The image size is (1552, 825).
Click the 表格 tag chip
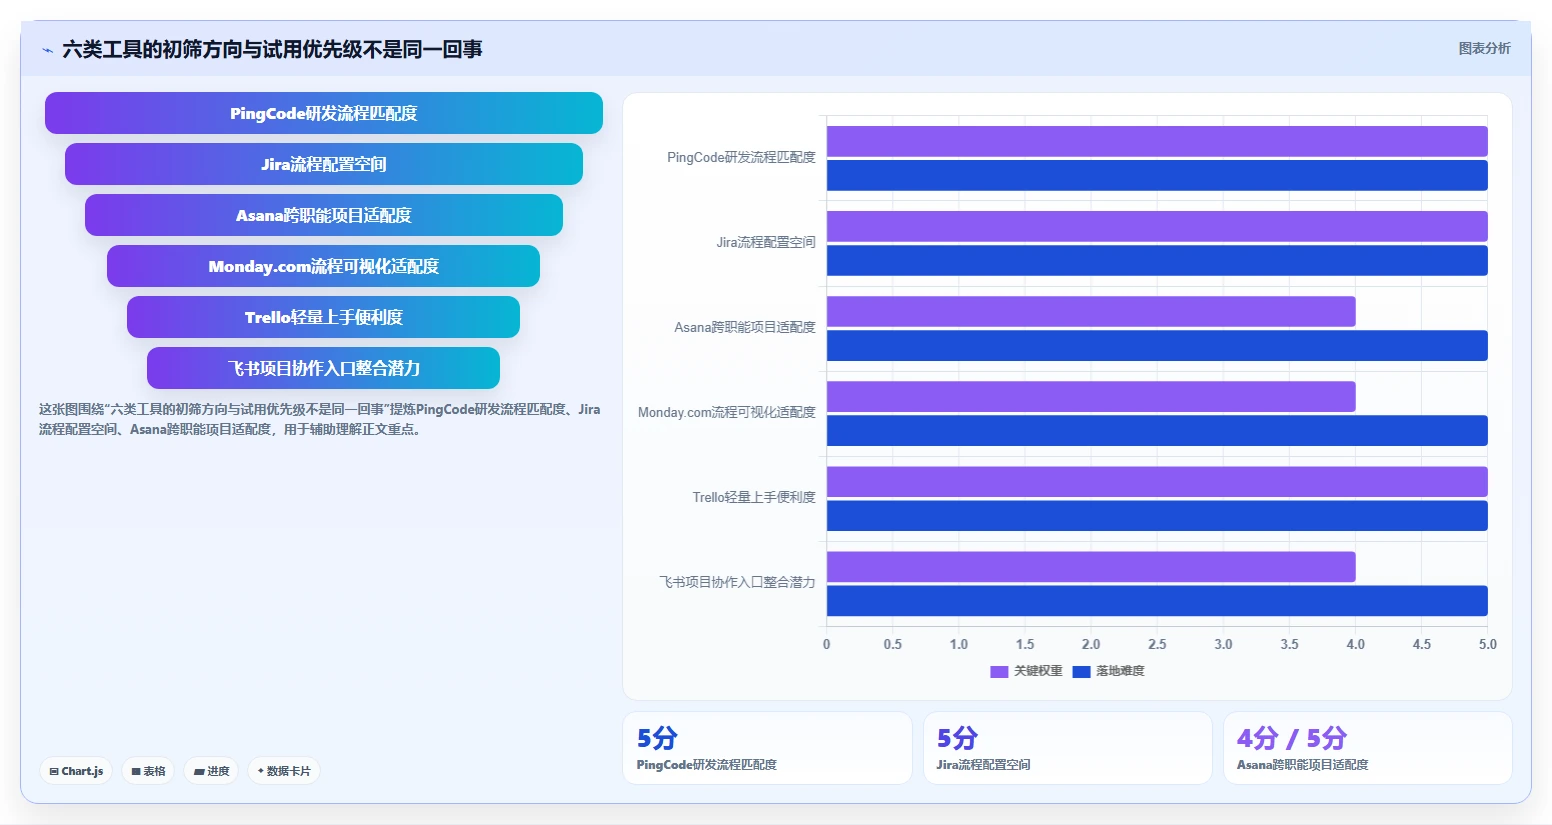point(148,771)
